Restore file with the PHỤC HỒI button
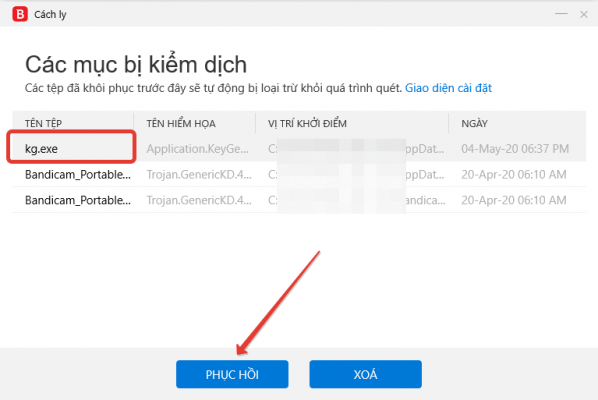This screenshot has height=400, width=598. point(232,374)
